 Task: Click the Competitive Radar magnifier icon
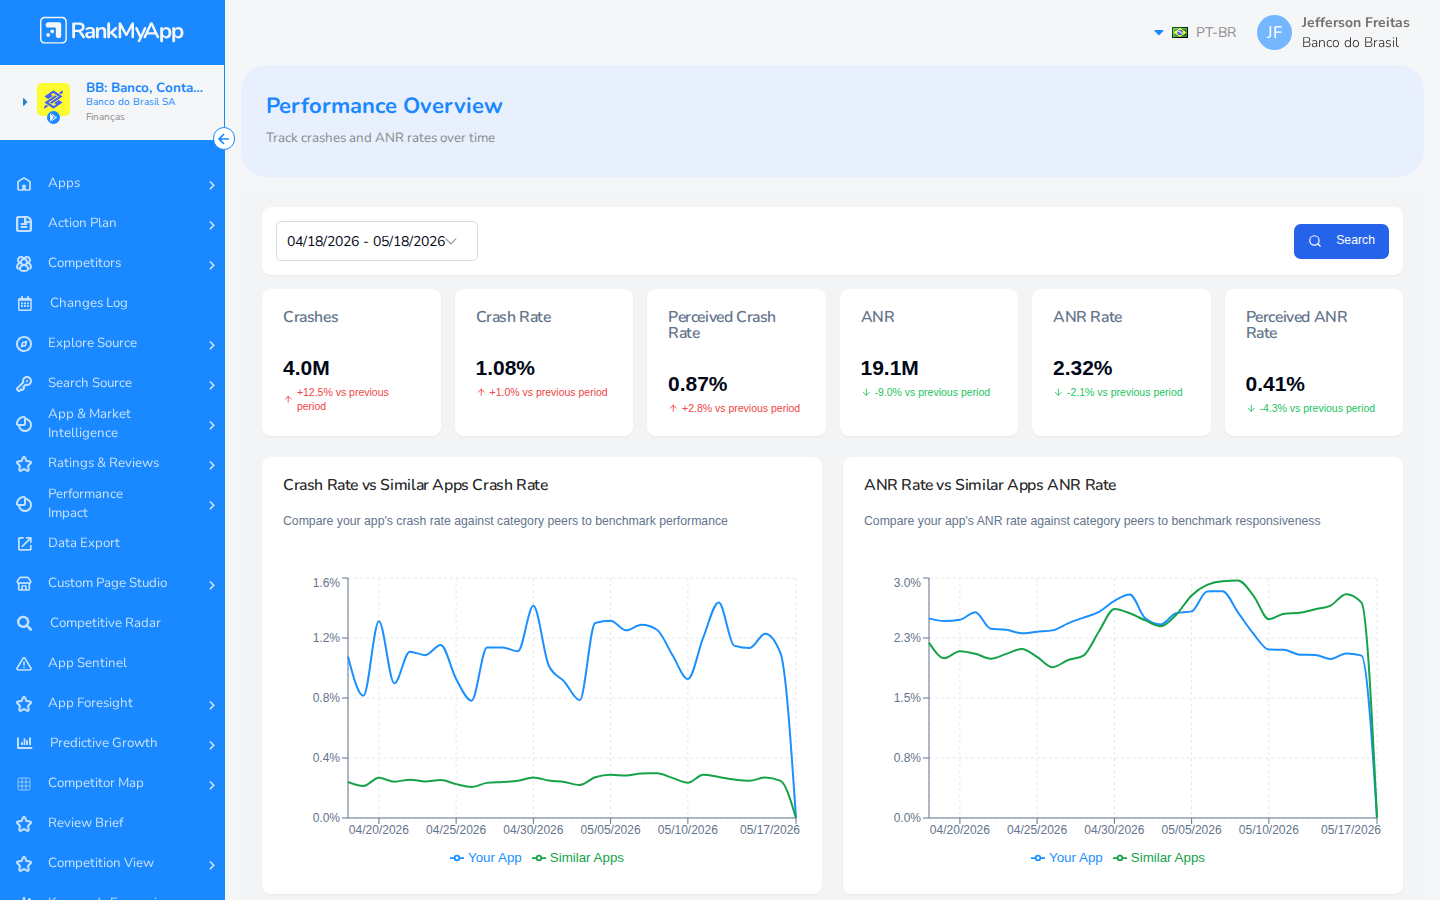pyautogui.click(x=25, y=624)
